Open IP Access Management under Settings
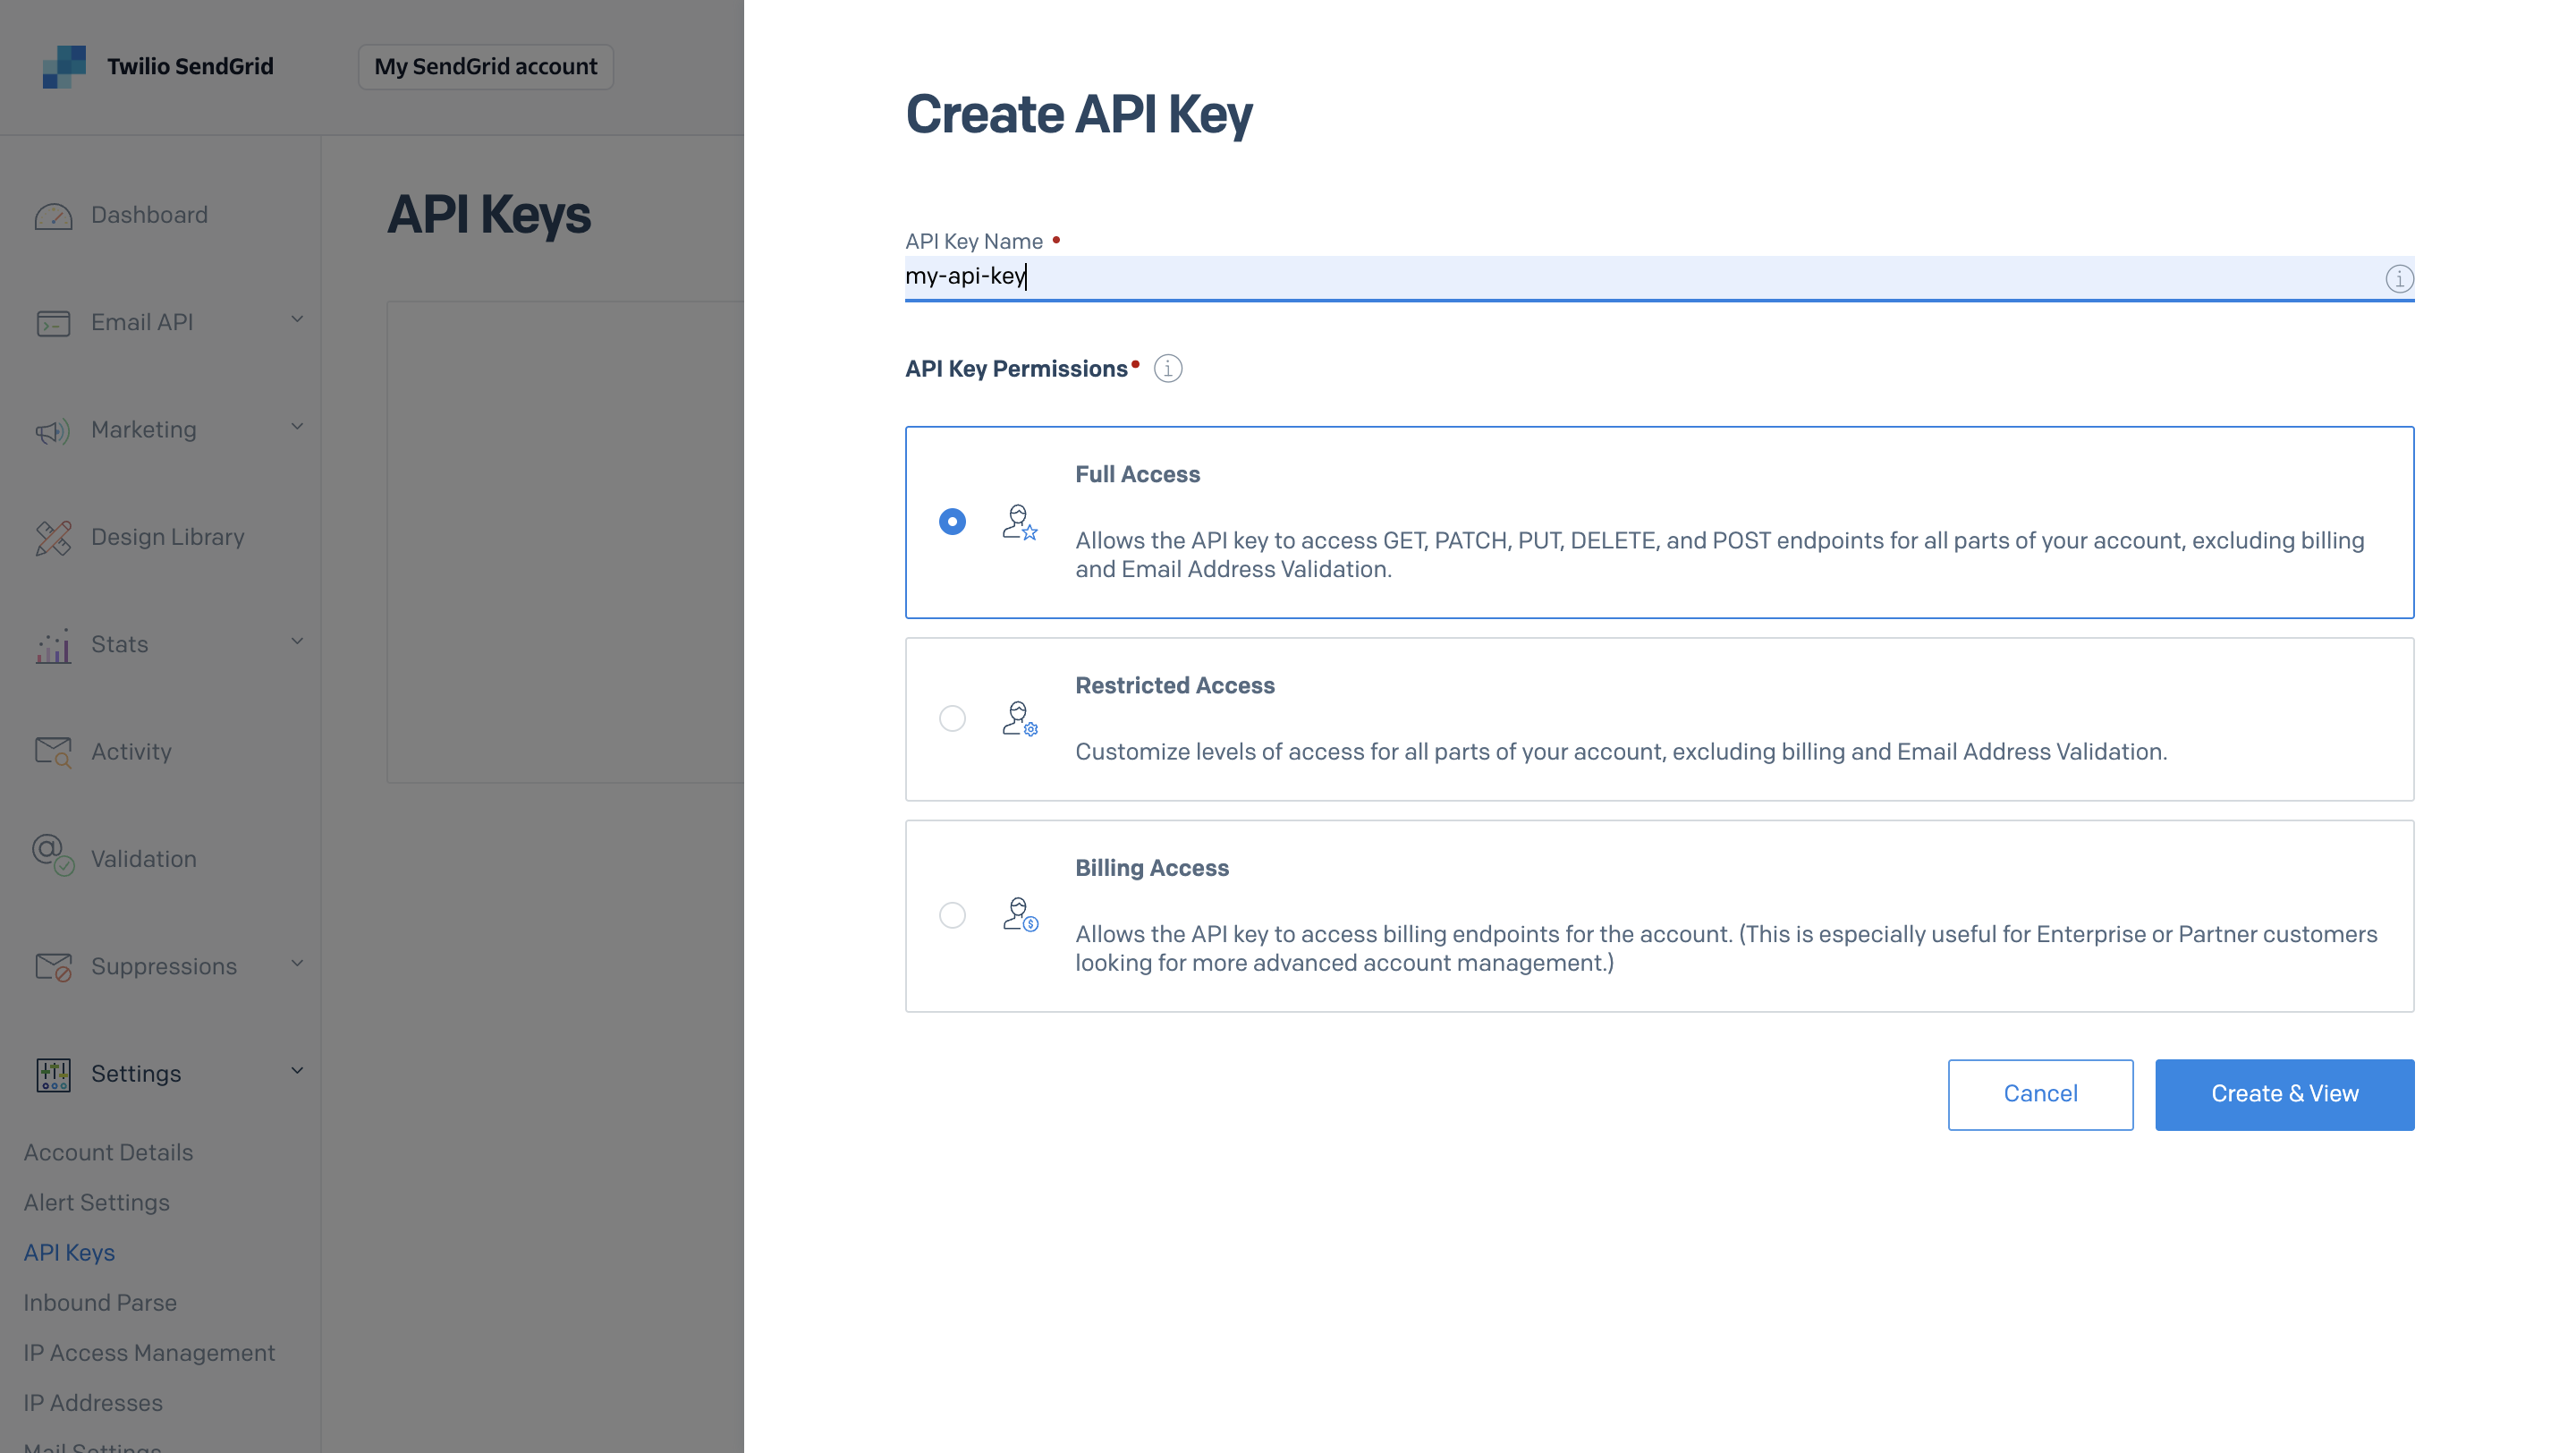 coord(149,1353)
